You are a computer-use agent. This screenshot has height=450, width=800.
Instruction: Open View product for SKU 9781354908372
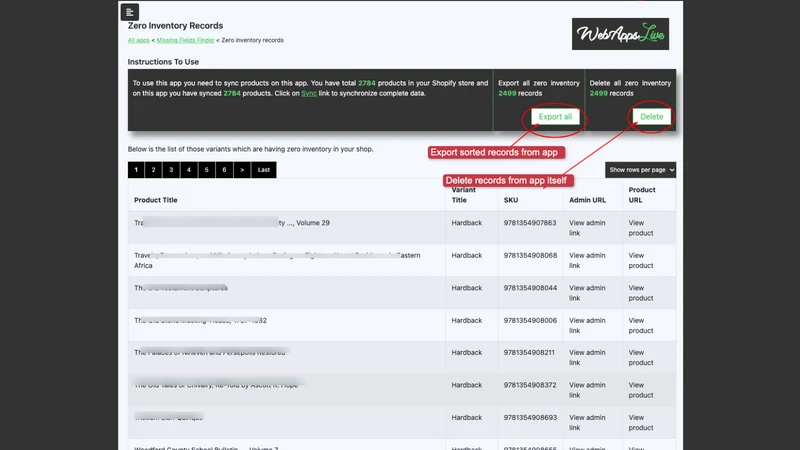[641, 390]
